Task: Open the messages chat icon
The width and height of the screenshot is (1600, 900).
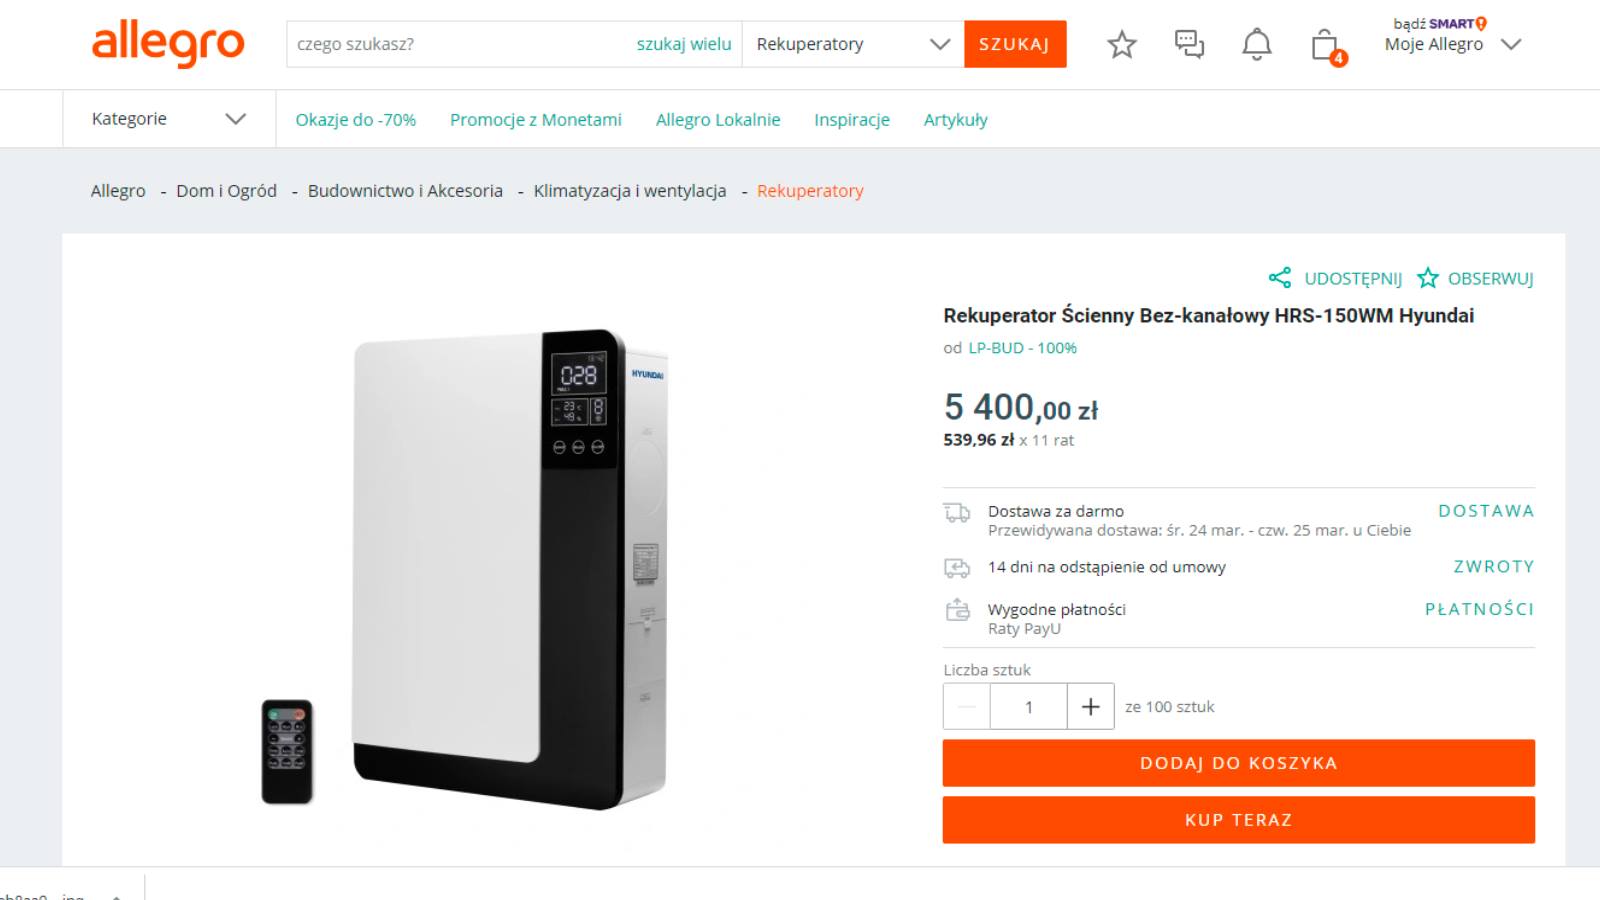Action: (x=1189, y=44)
